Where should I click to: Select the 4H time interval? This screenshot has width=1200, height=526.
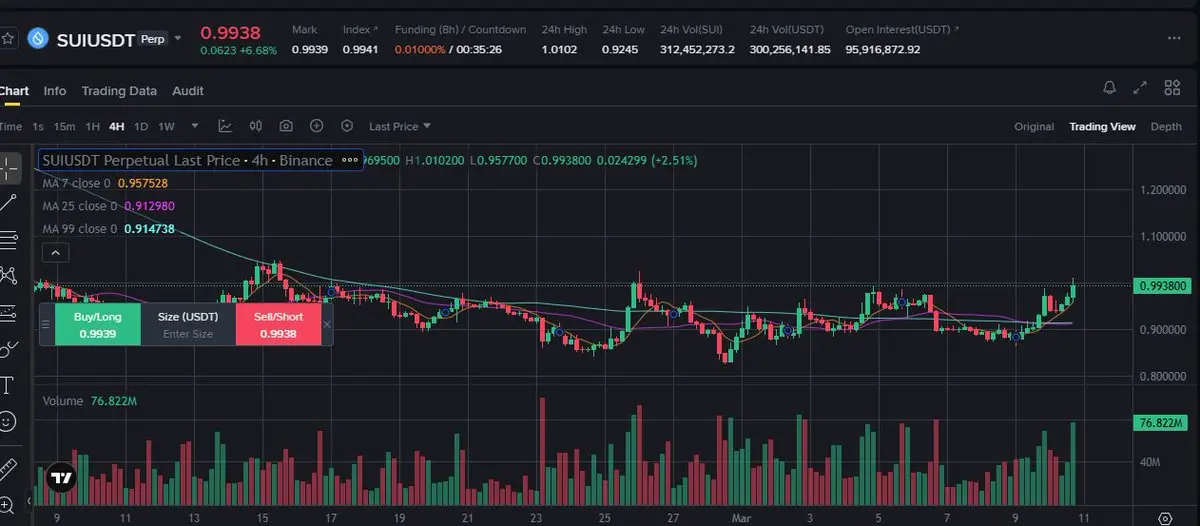click(x=117, y=126)
